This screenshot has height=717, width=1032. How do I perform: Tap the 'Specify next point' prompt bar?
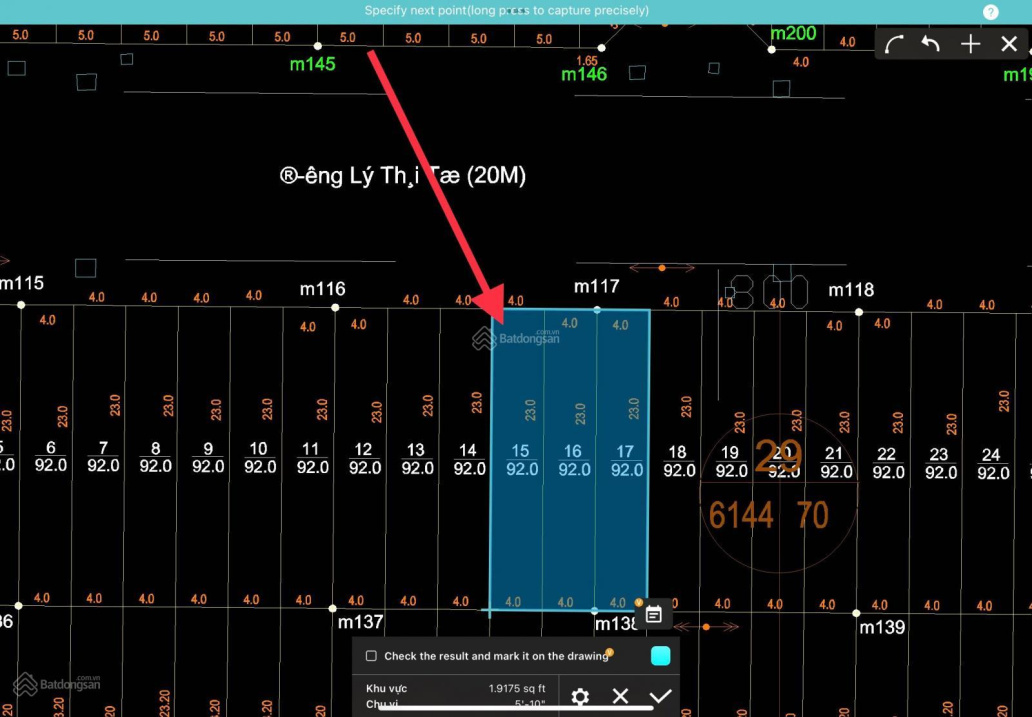point(506,11)
